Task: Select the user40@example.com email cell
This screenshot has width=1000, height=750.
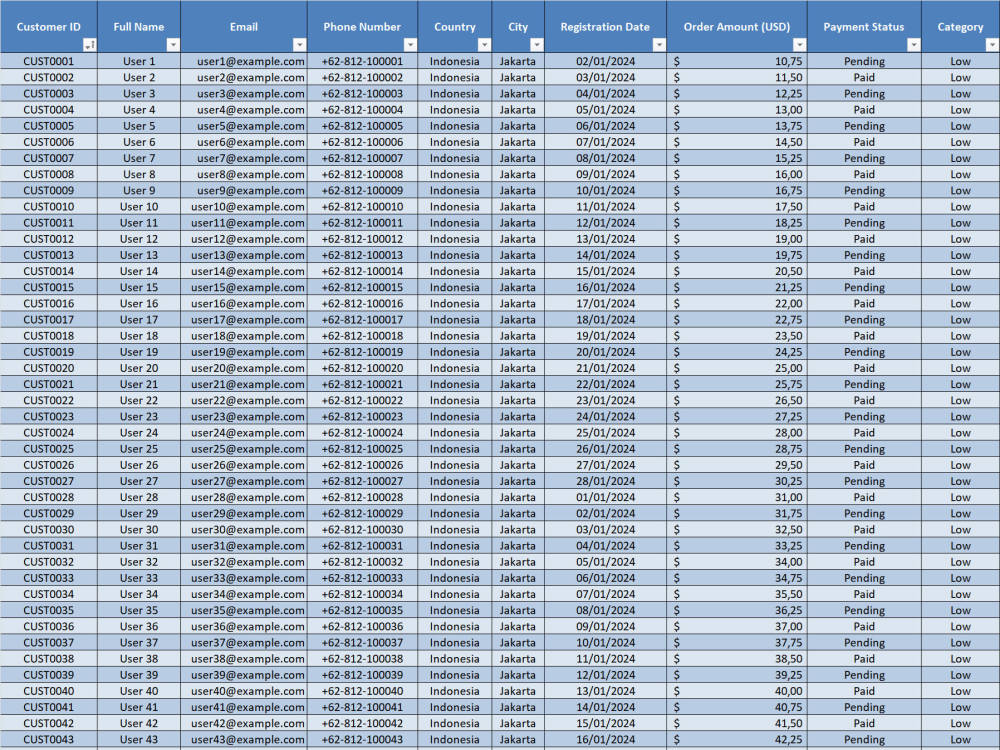Action: 244,691
